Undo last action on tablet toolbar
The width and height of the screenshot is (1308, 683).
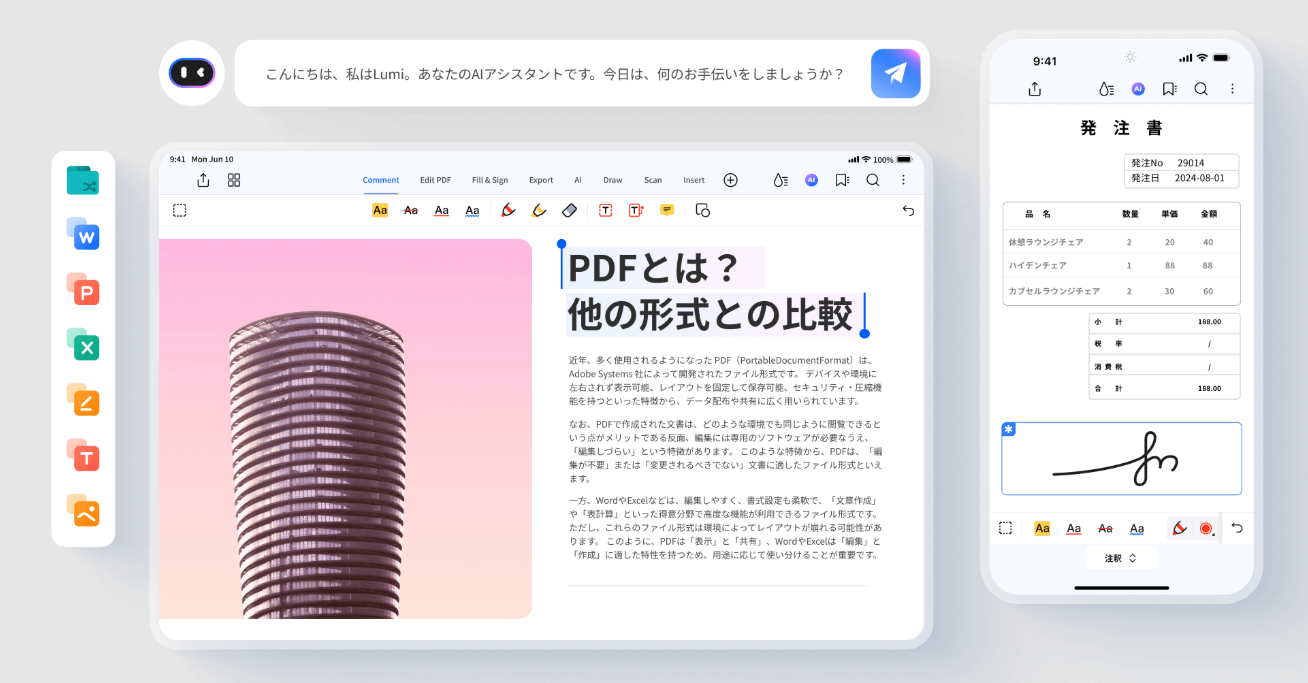pyautogui.click(x=908, y=210)
